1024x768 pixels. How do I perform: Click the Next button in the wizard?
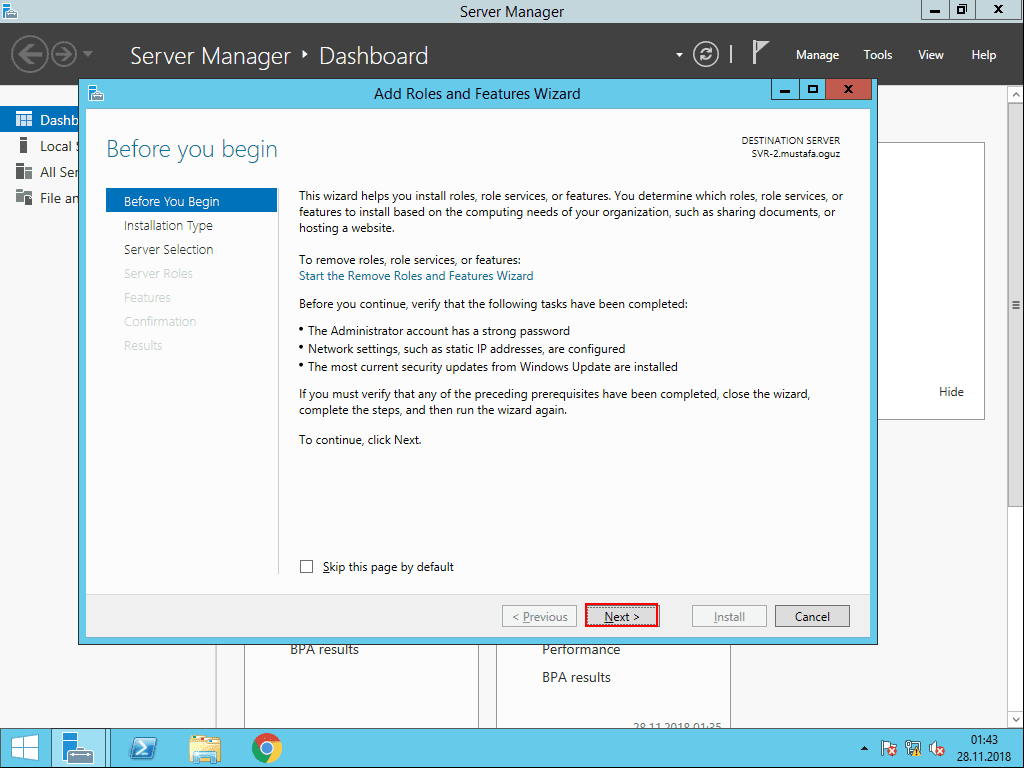coord(621,615)
